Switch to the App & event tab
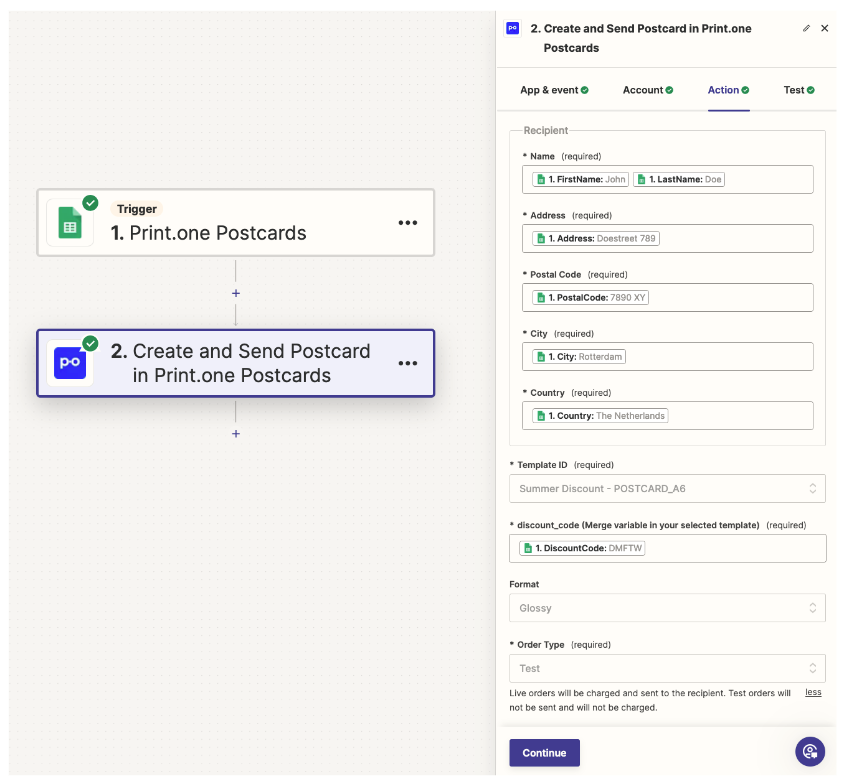Screen dimensions: 845x784 pyautogui.click(x=554, y=90)
